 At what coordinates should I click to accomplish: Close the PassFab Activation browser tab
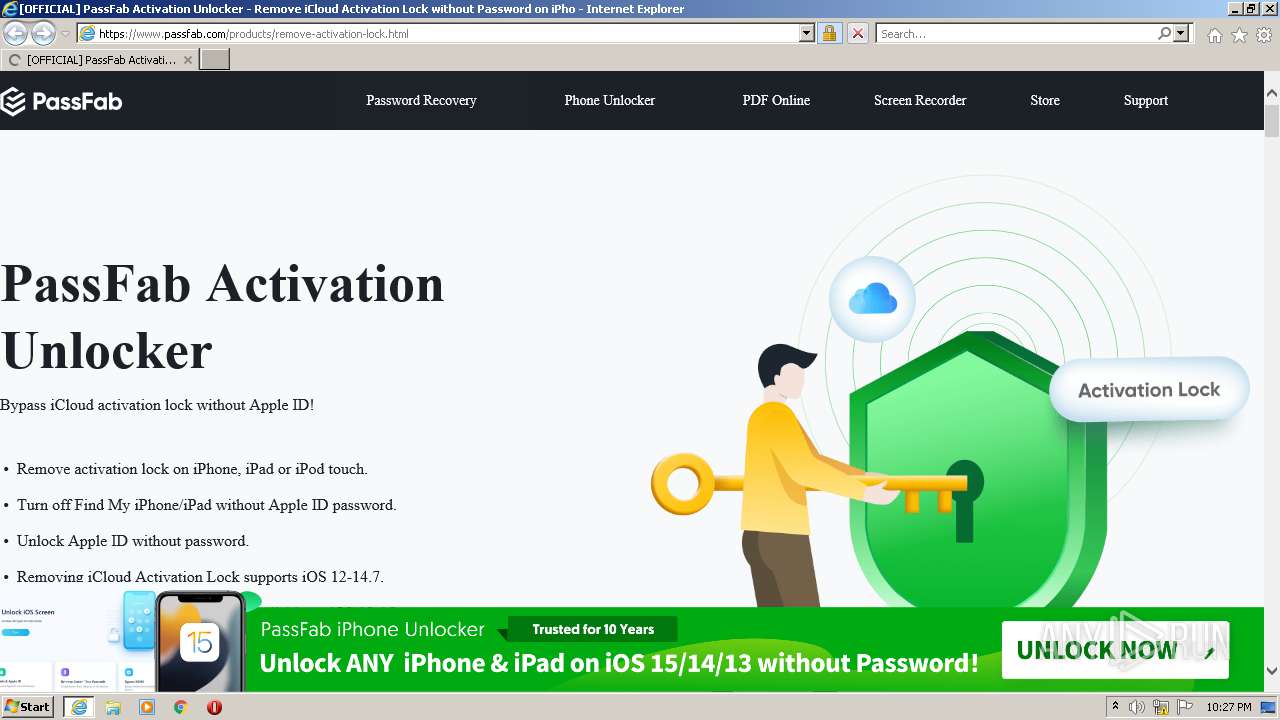[x=187, y=60]
